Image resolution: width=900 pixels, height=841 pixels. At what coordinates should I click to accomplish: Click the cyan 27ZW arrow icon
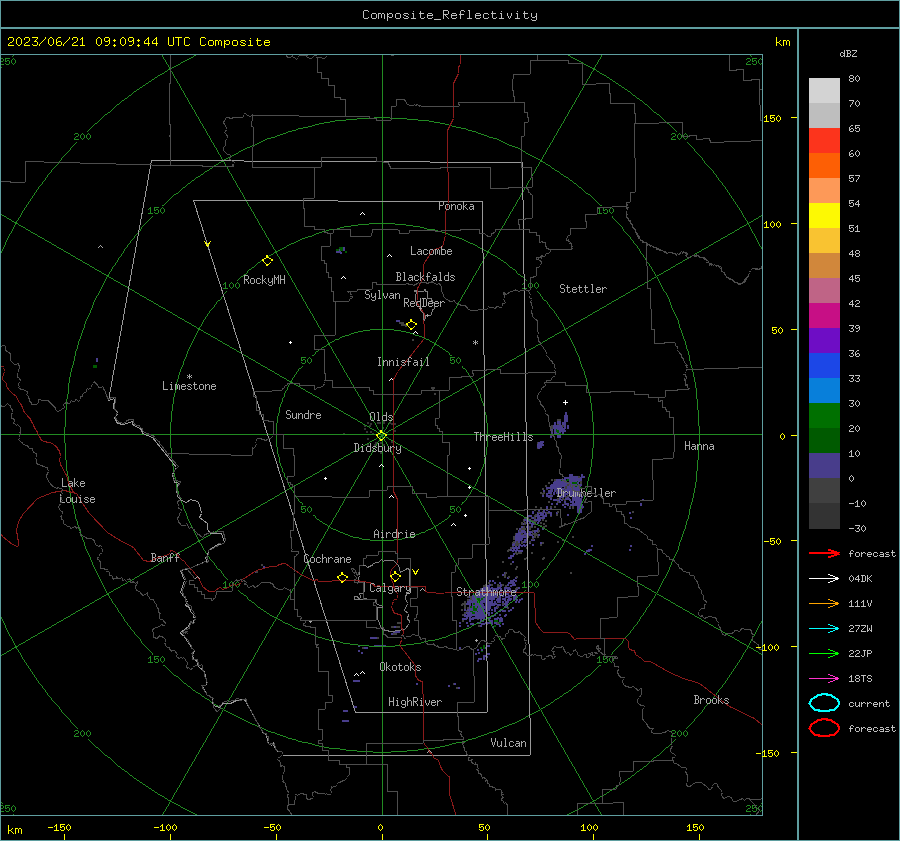[824, 629]
